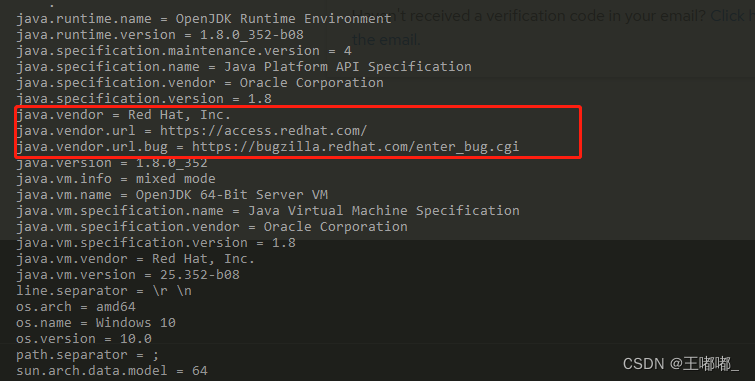755x381 pixels.
Task: Click the os.name Windows 10 line
Action: 96,322
